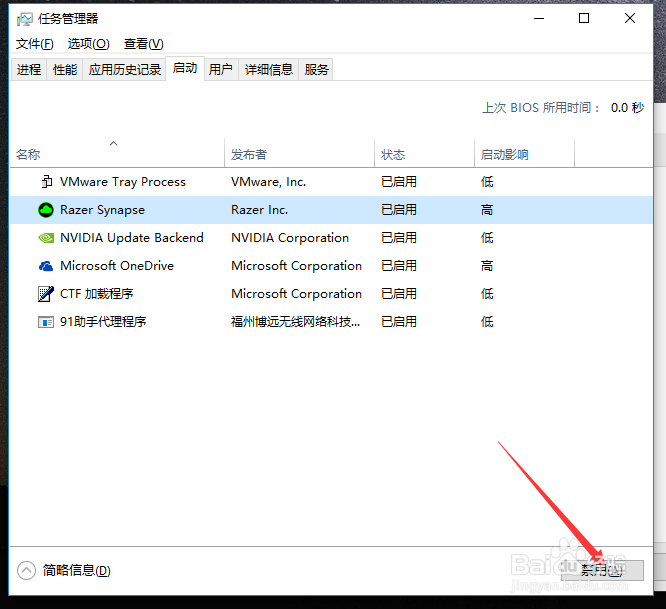
Task: Open the 选项(O) menu
Action: pos(88,44)
